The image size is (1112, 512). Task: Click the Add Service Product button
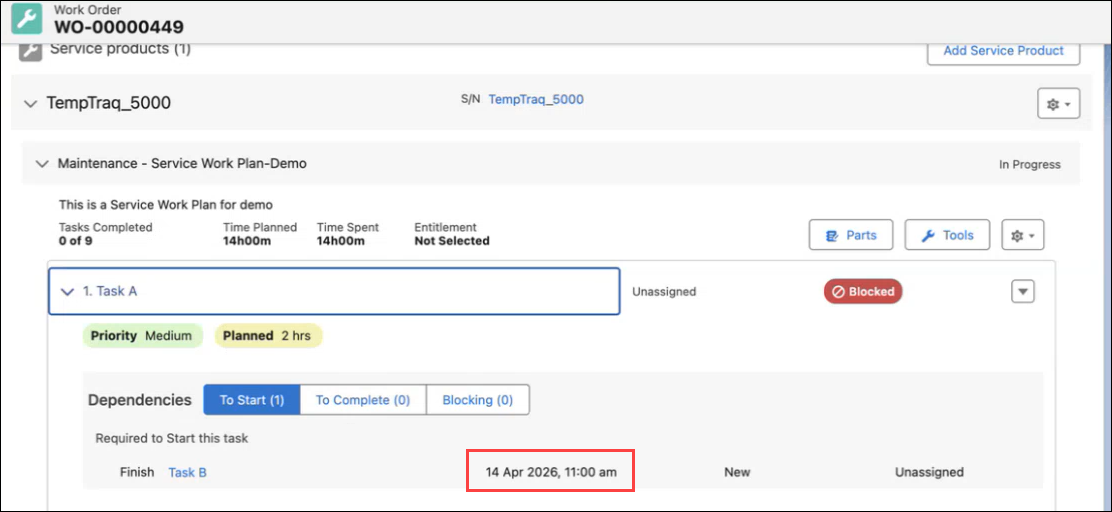coord(1003,51)
